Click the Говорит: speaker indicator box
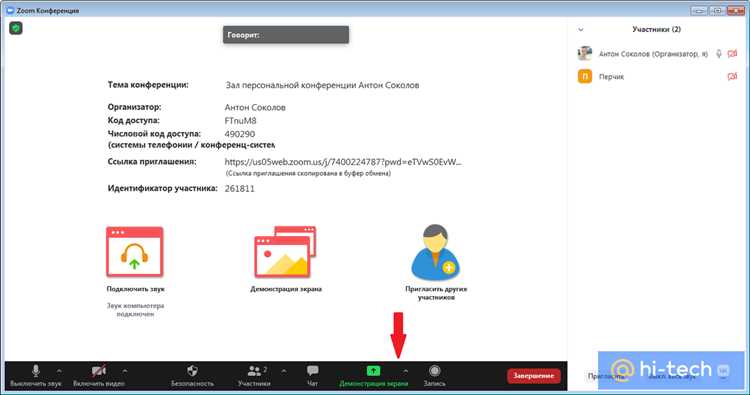 pos(286,35)
